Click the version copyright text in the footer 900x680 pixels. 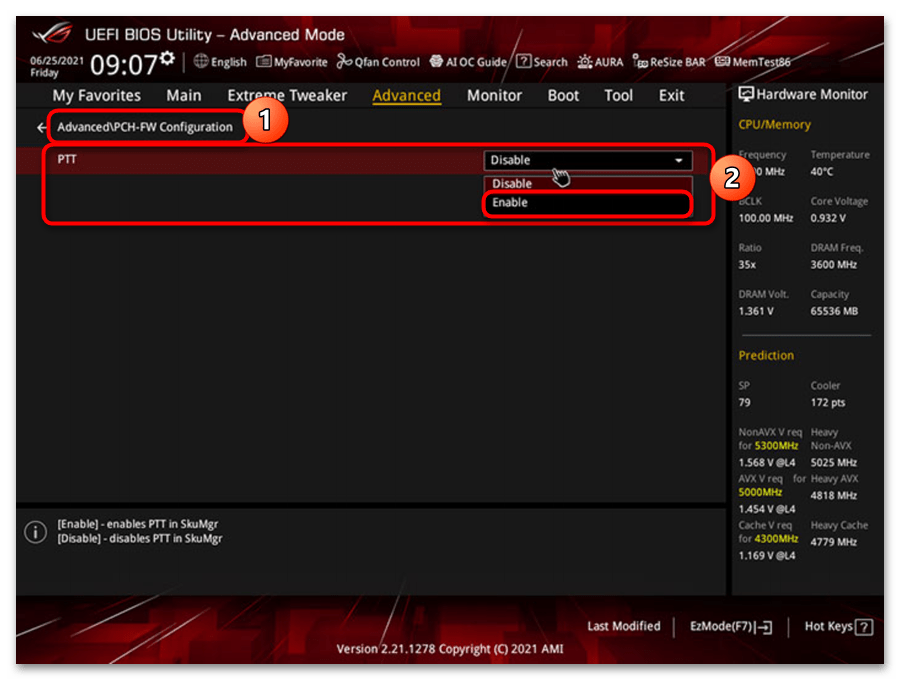[450, 648]
